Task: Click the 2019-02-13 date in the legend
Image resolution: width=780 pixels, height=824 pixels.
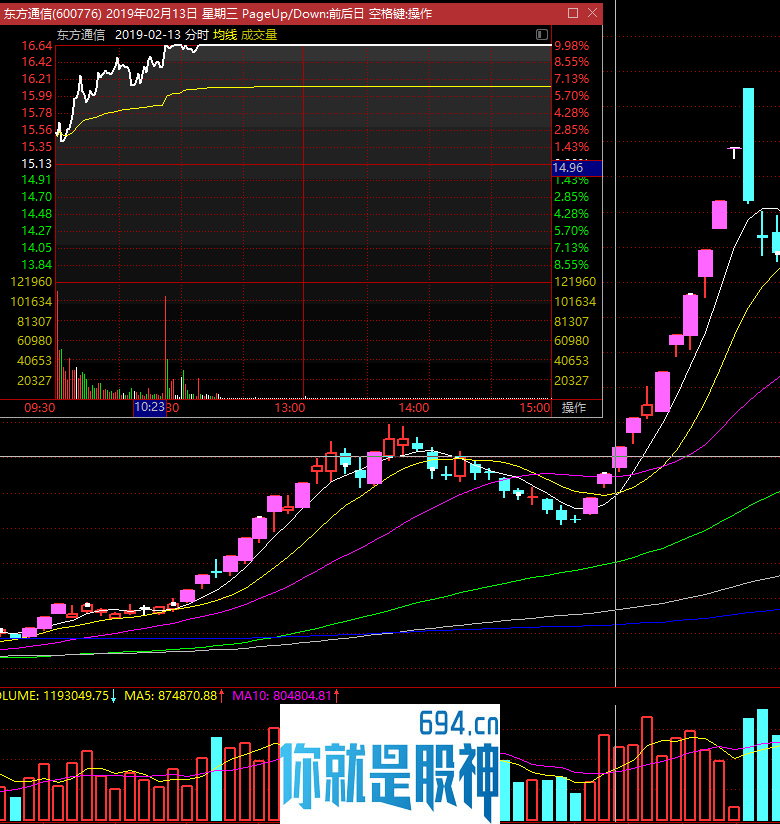Action: coord(148,35)
